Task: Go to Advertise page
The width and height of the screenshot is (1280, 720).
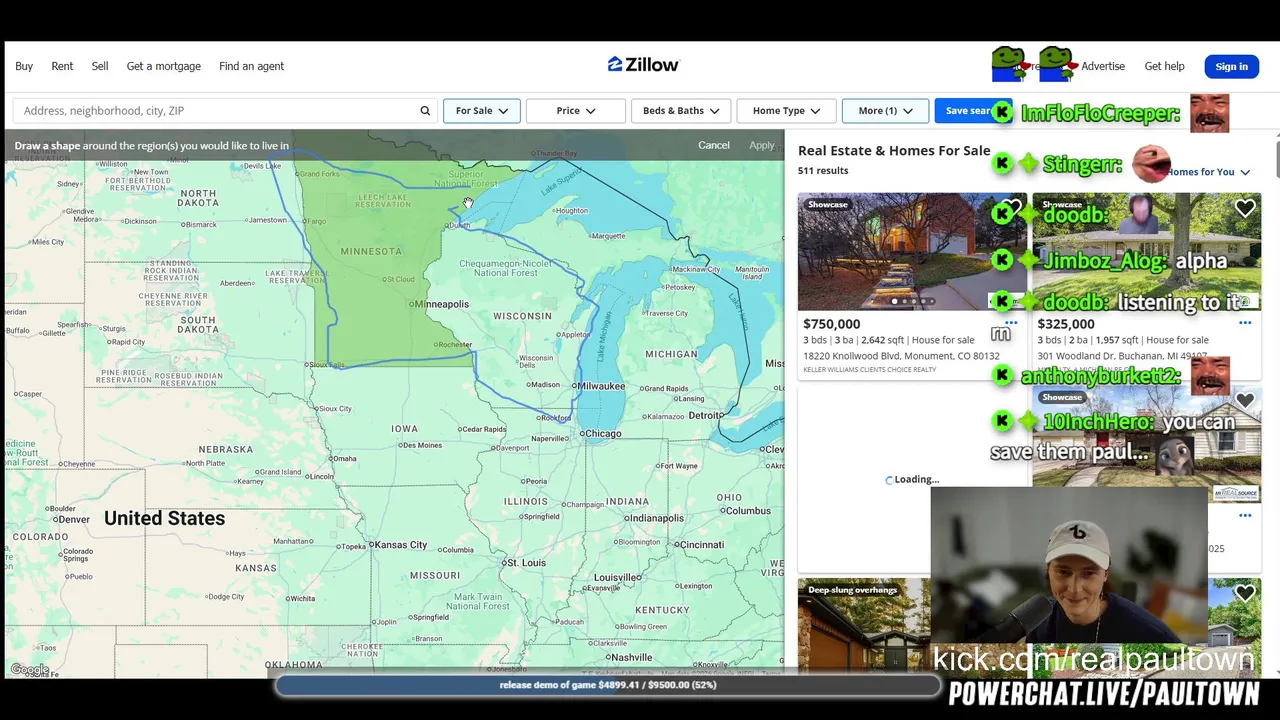Action: click(x=1103, y=66)
